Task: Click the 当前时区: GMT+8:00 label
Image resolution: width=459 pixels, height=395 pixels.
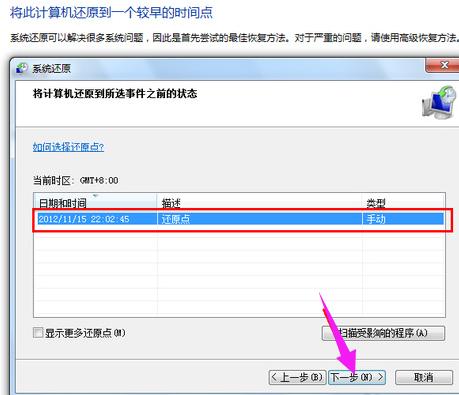Action: [75, 181]
